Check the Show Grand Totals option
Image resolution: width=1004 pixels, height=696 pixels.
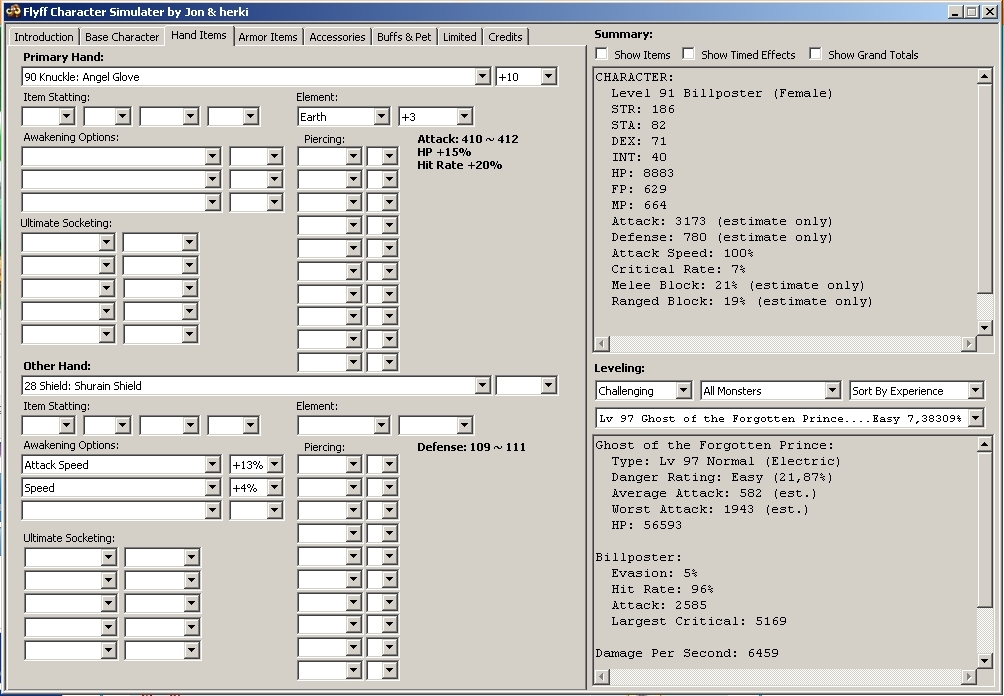click(x=815, y=54)
